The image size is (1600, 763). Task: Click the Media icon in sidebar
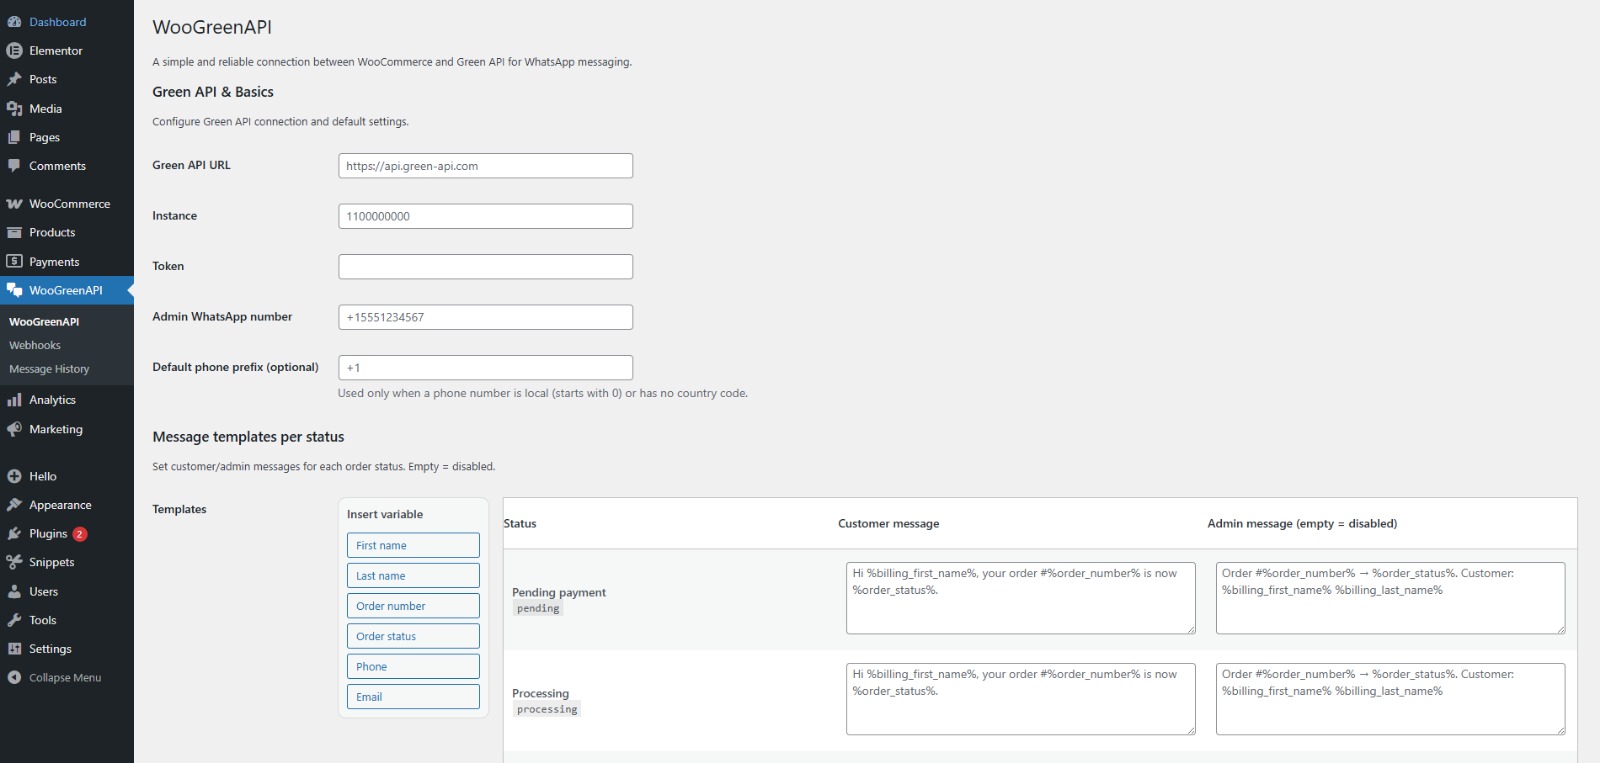14,108
